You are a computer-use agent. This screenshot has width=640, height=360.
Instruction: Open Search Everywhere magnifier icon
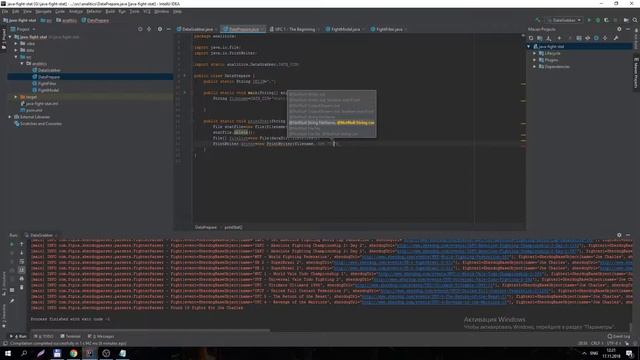[635, 20]
